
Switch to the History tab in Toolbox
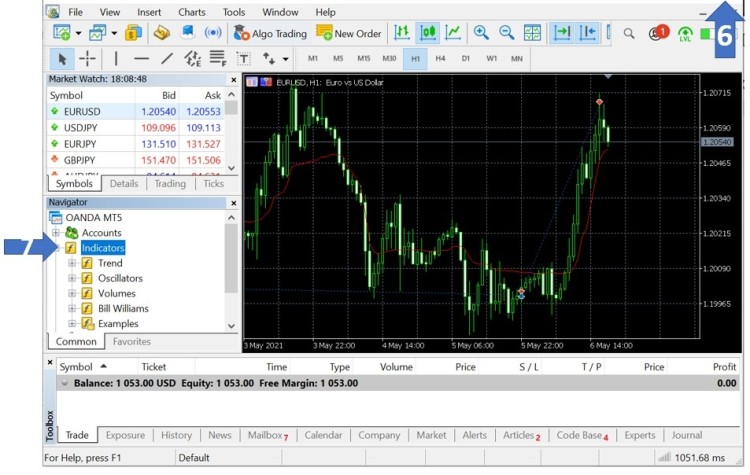[176, 435]
